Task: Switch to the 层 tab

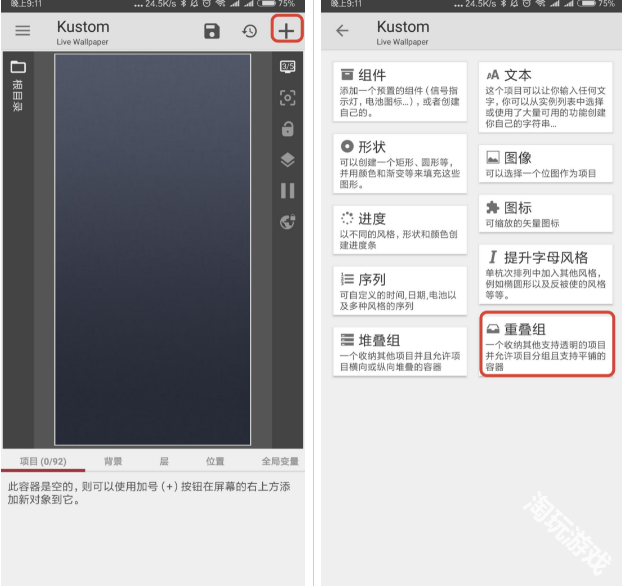Action: [164, 461]
